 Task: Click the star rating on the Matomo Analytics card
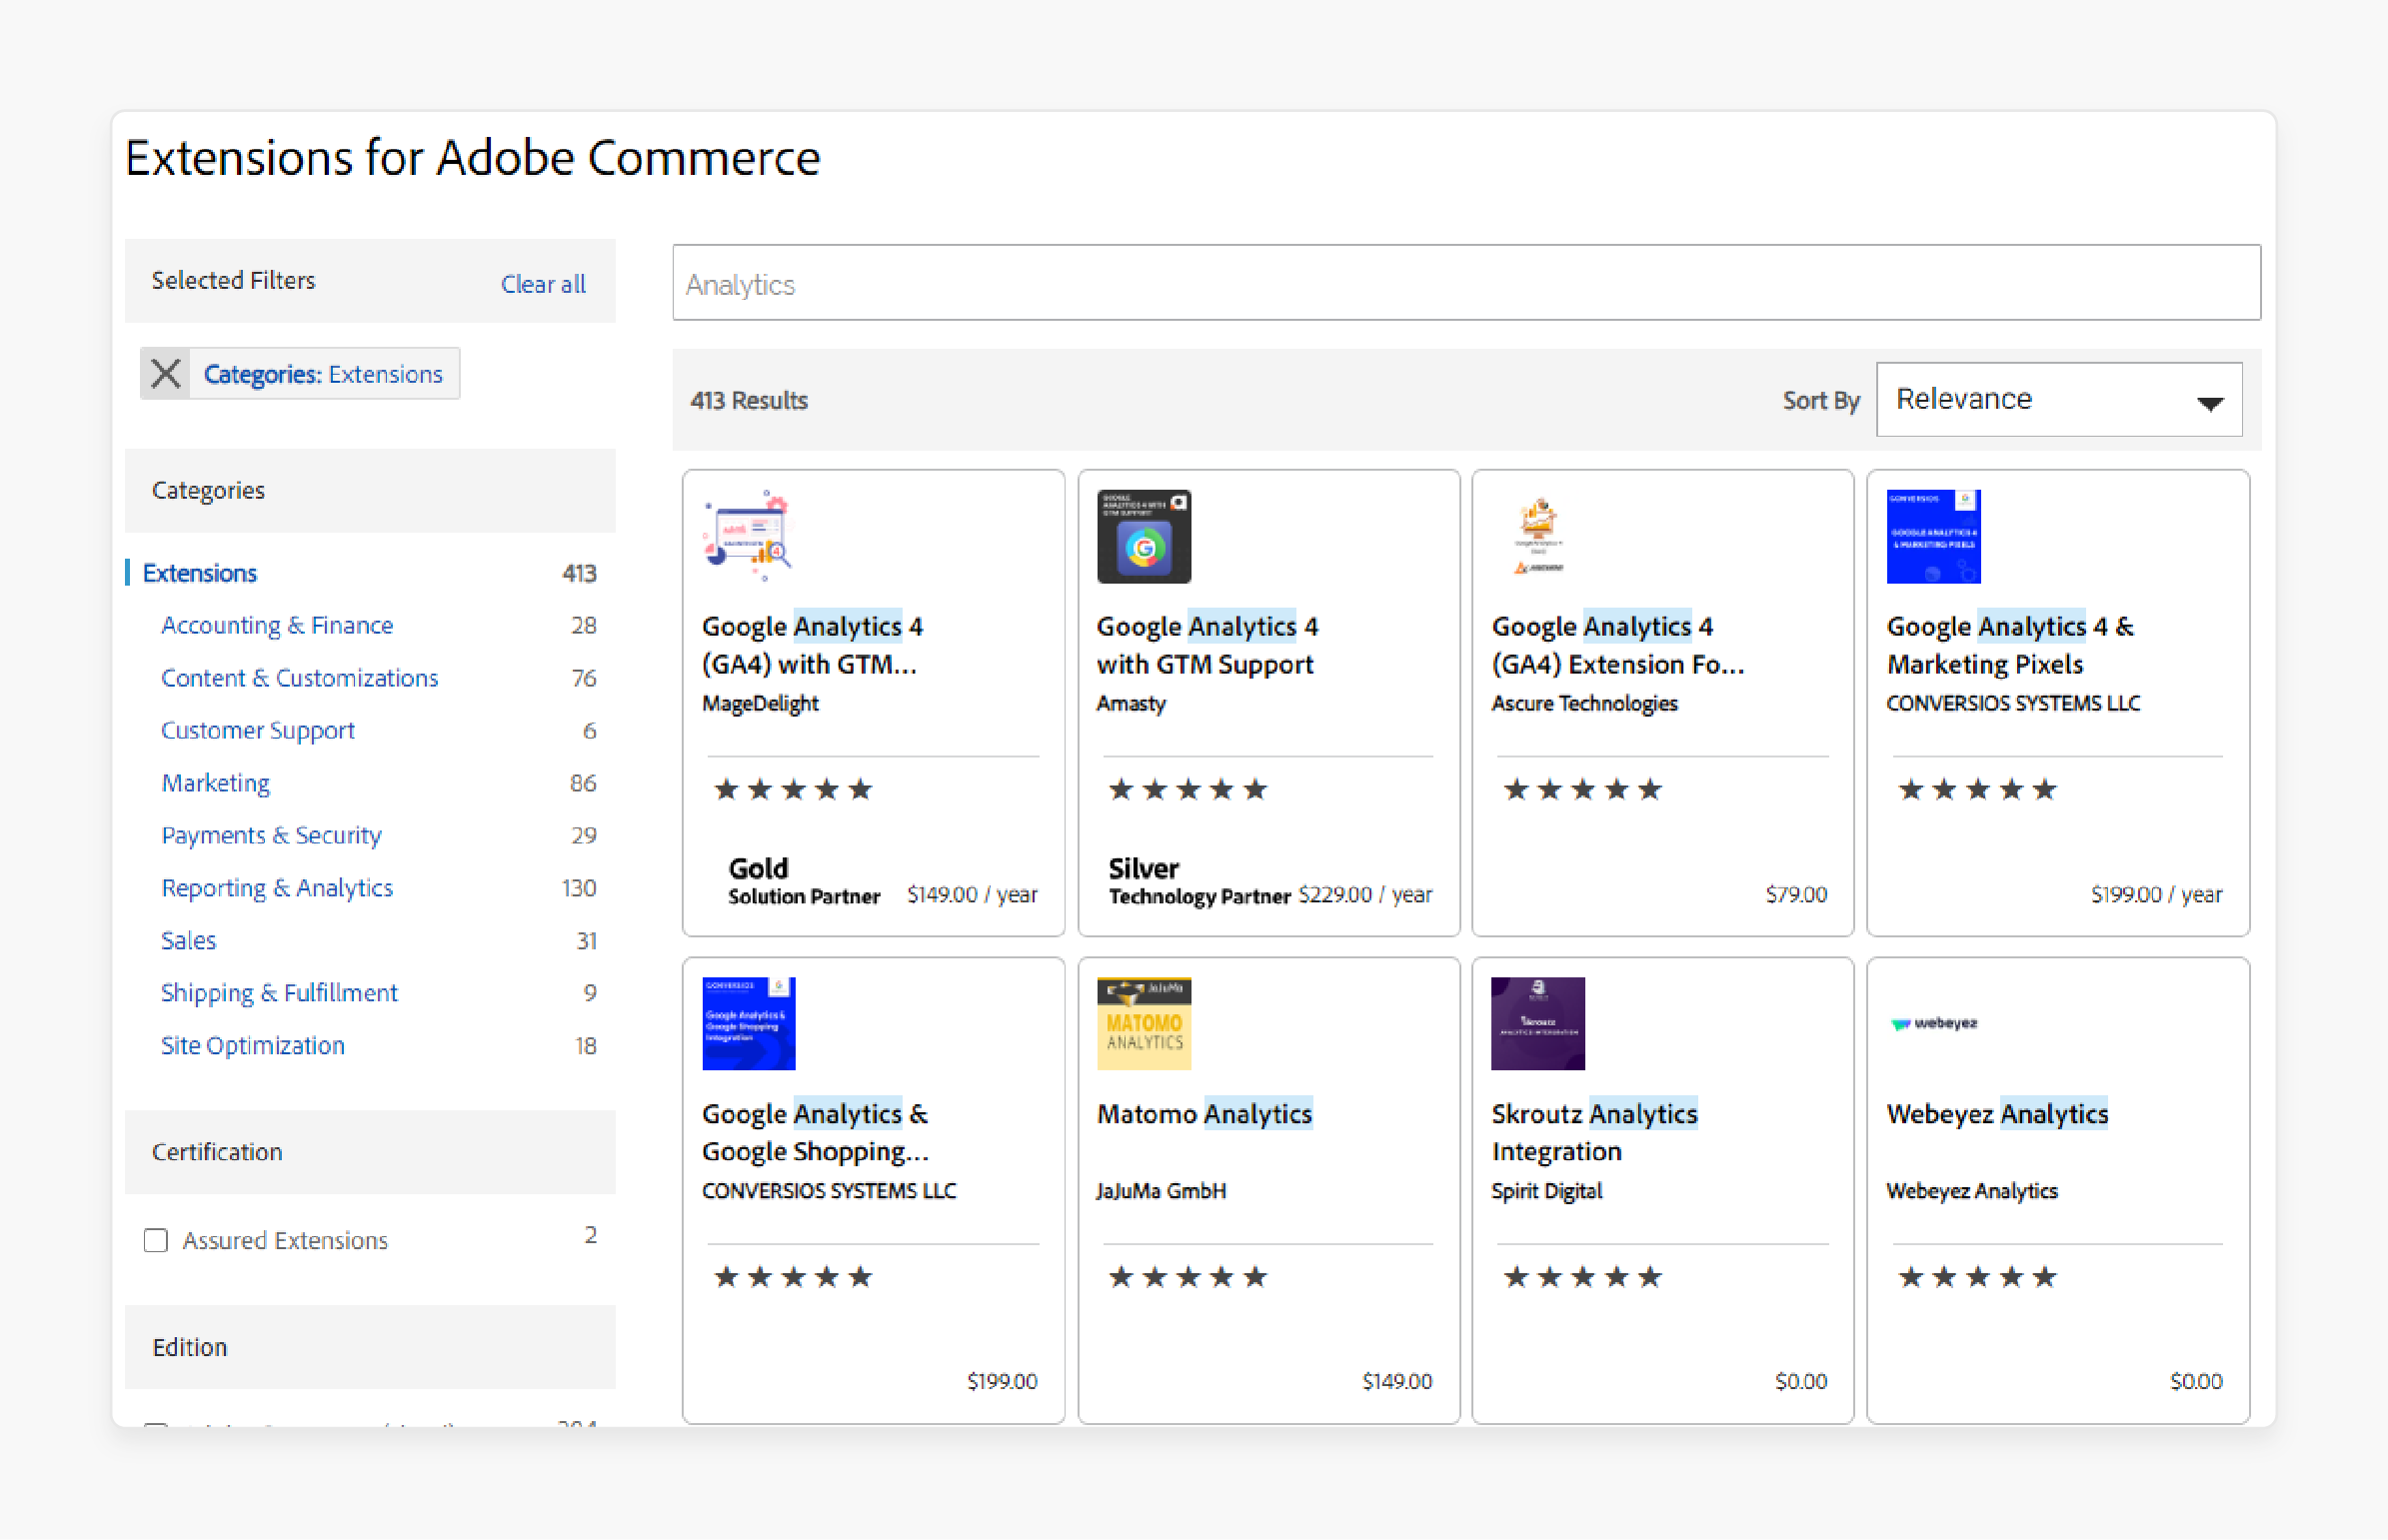tap(1188, 1277)
